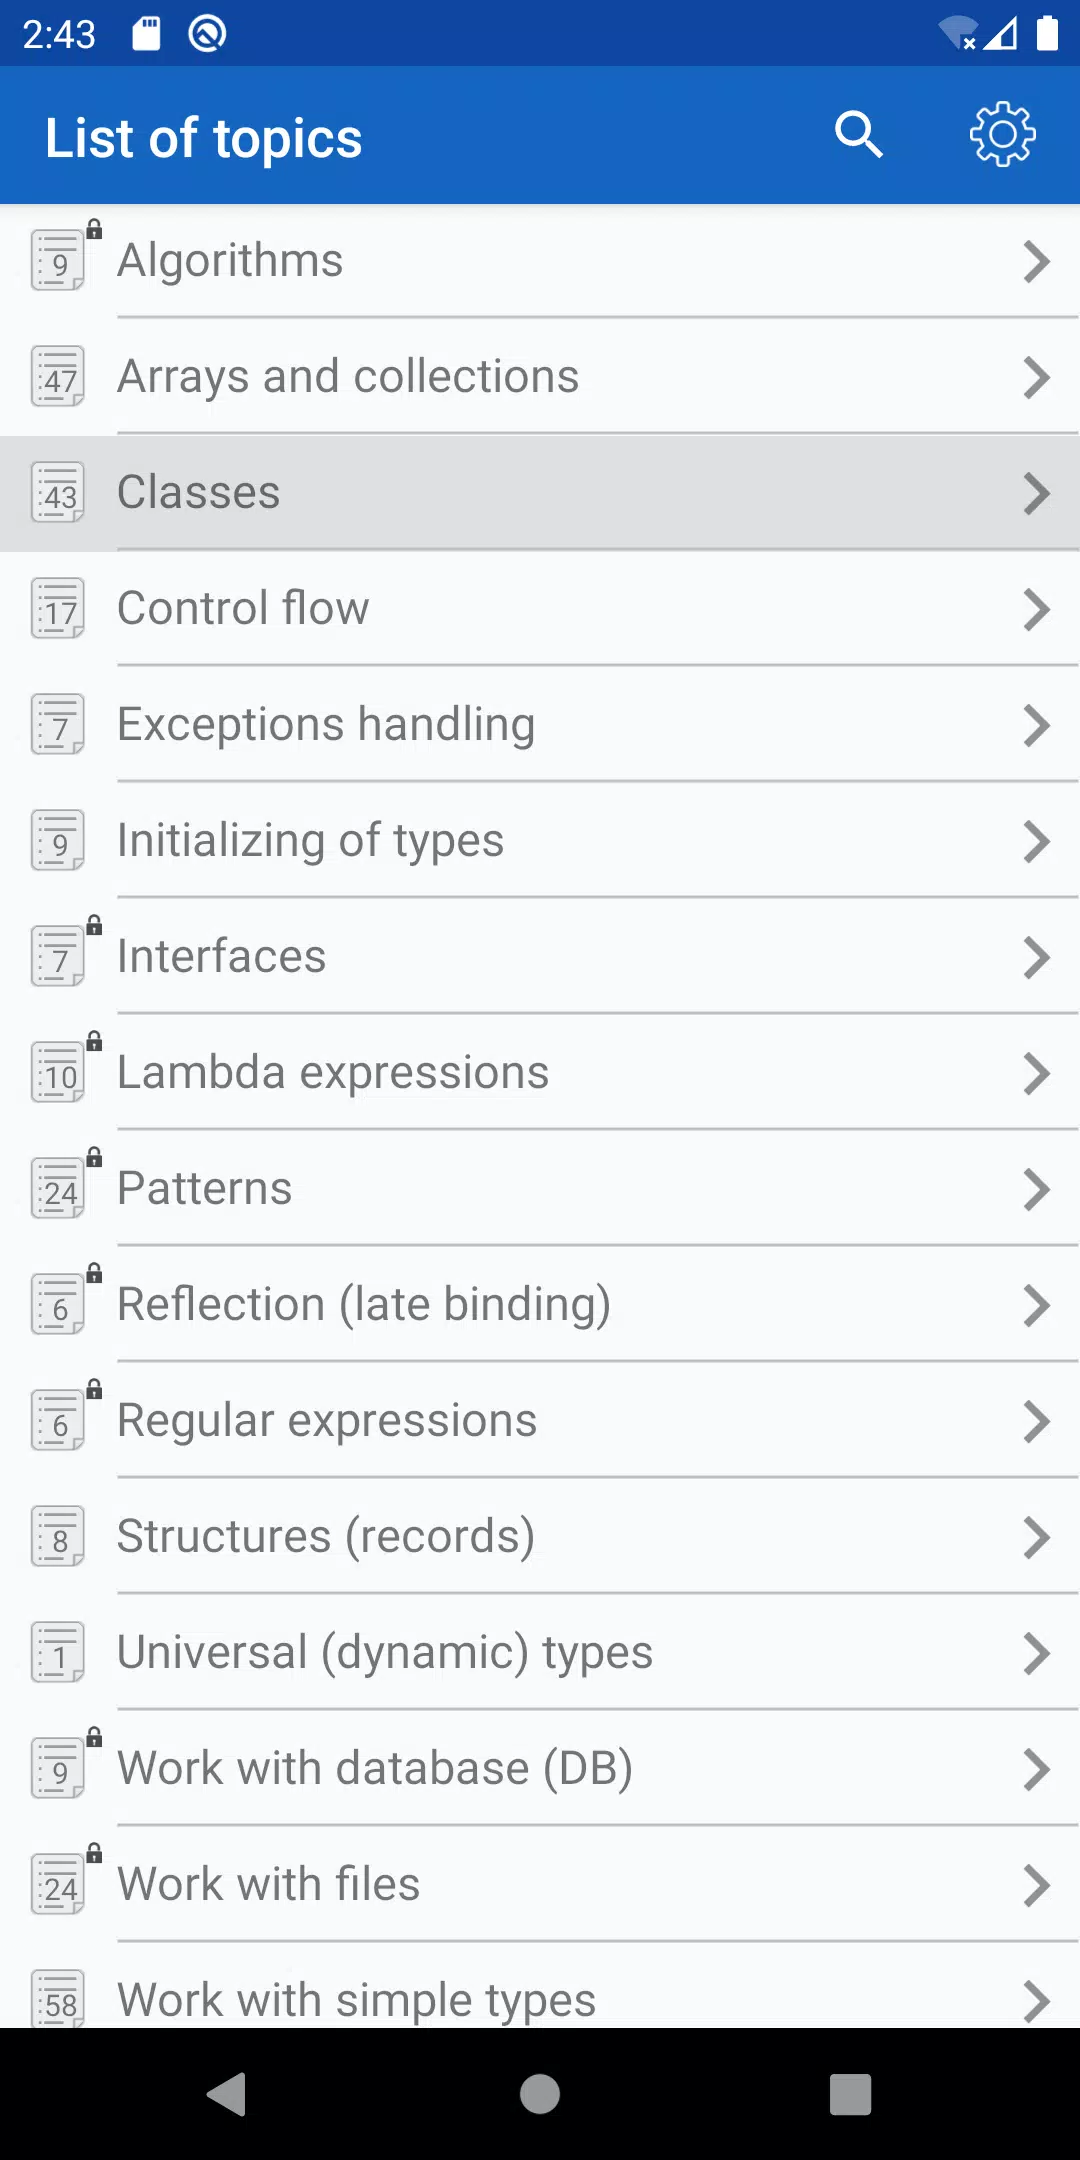Select Regular expressions topic

point(540,1420)
